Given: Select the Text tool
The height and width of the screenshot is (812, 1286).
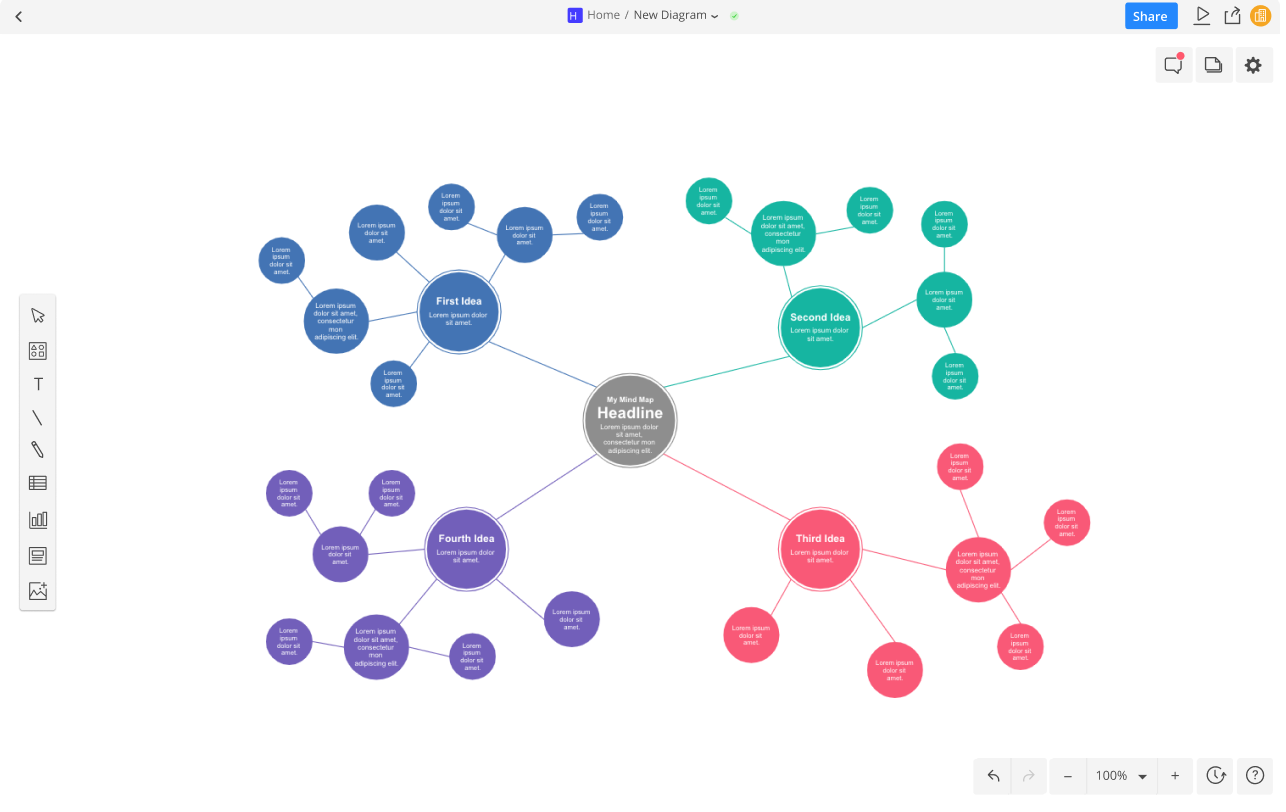Looking at the screenshot, I should (x=37, y=384).
